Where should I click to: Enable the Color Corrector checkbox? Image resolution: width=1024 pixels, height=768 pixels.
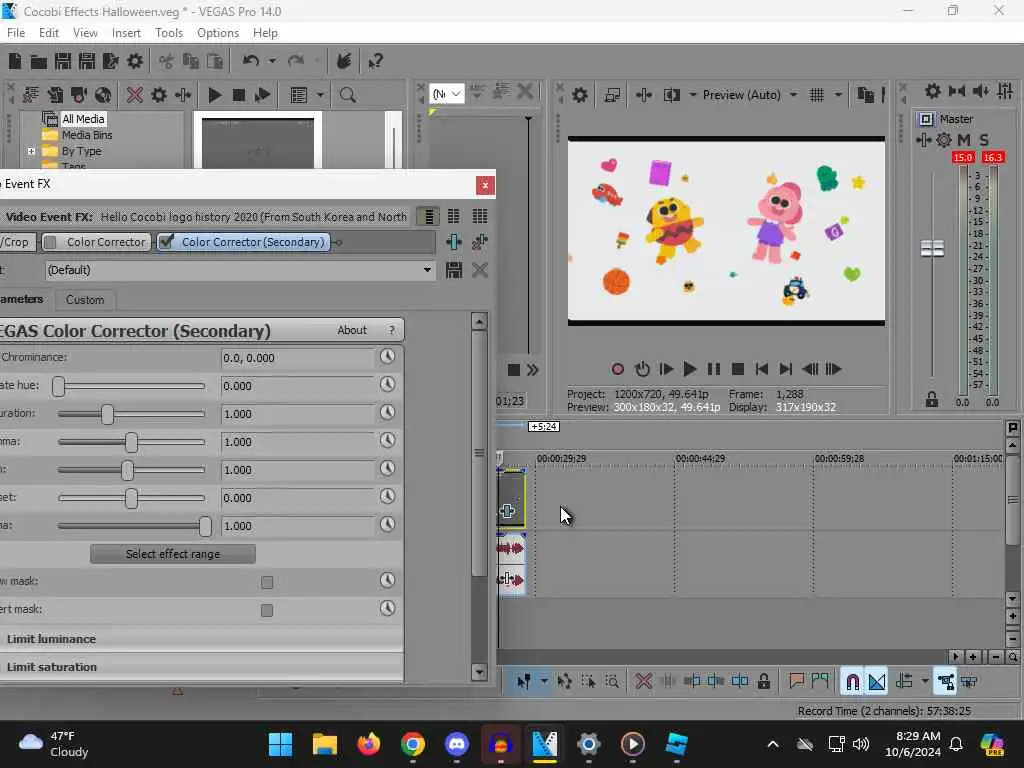(50, 242)
